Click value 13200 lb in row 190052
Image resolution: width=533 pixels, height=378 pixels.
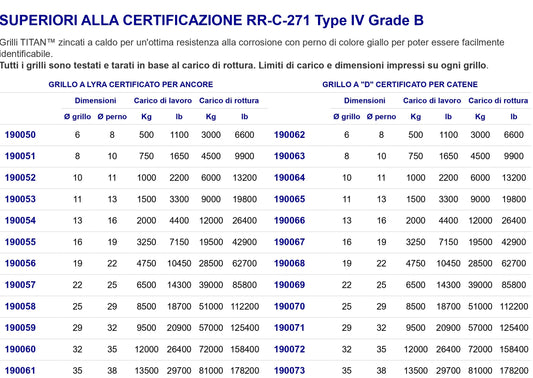(245, 177)
